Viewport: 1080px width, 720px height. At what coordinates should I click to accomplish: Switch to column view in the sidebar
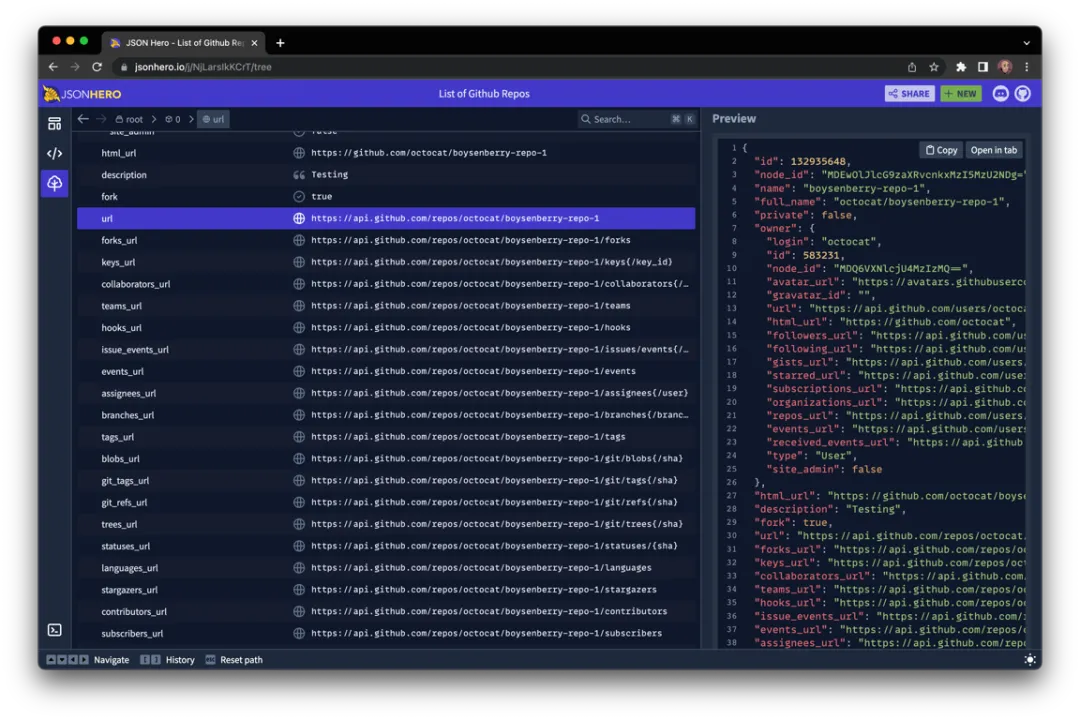point(54,122)
